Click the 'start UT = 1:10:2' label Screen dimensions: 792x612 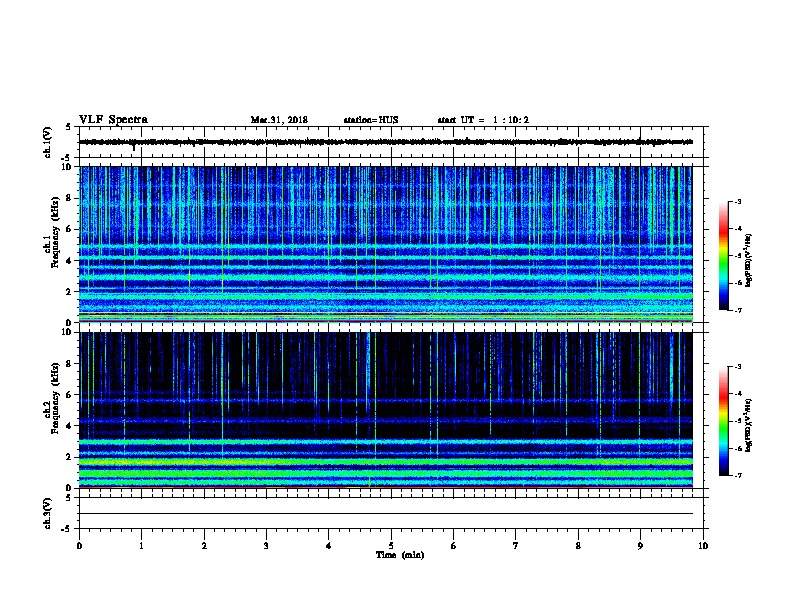[483, 120]
